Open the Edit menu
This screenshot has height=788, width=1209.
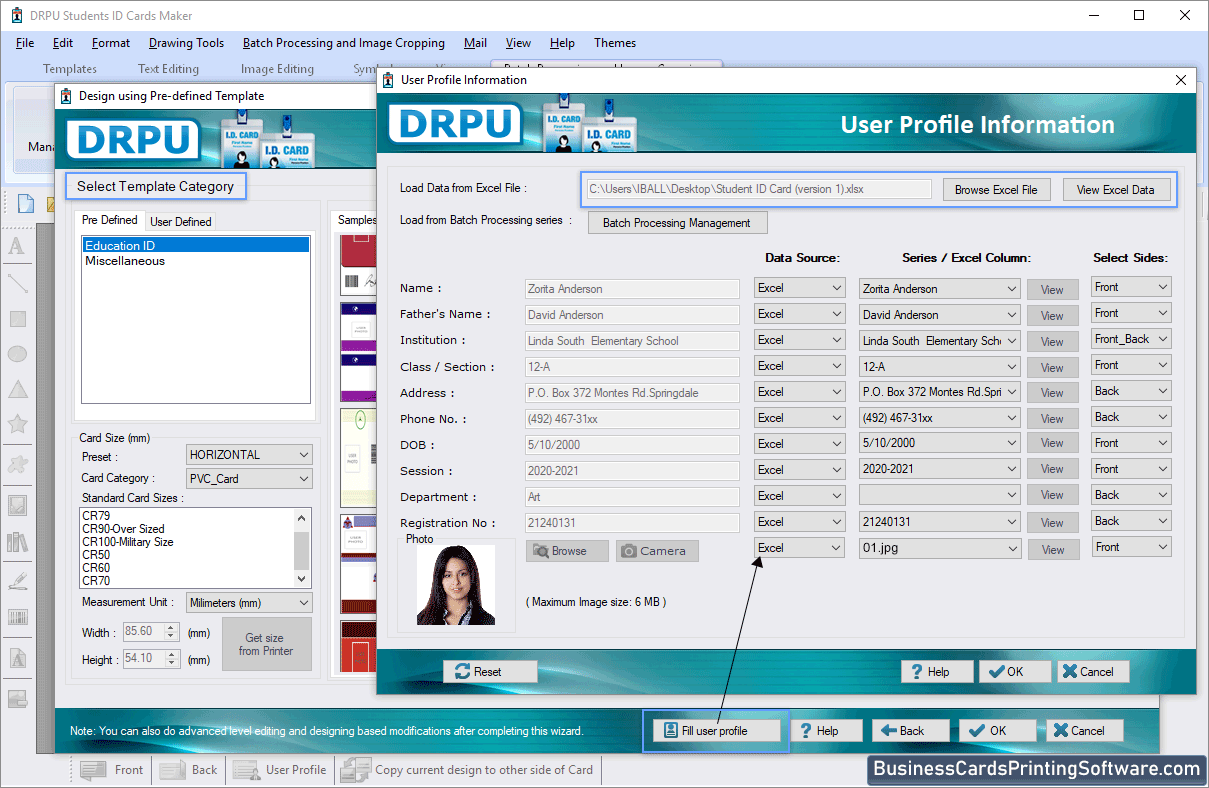(x=63, y=43)
